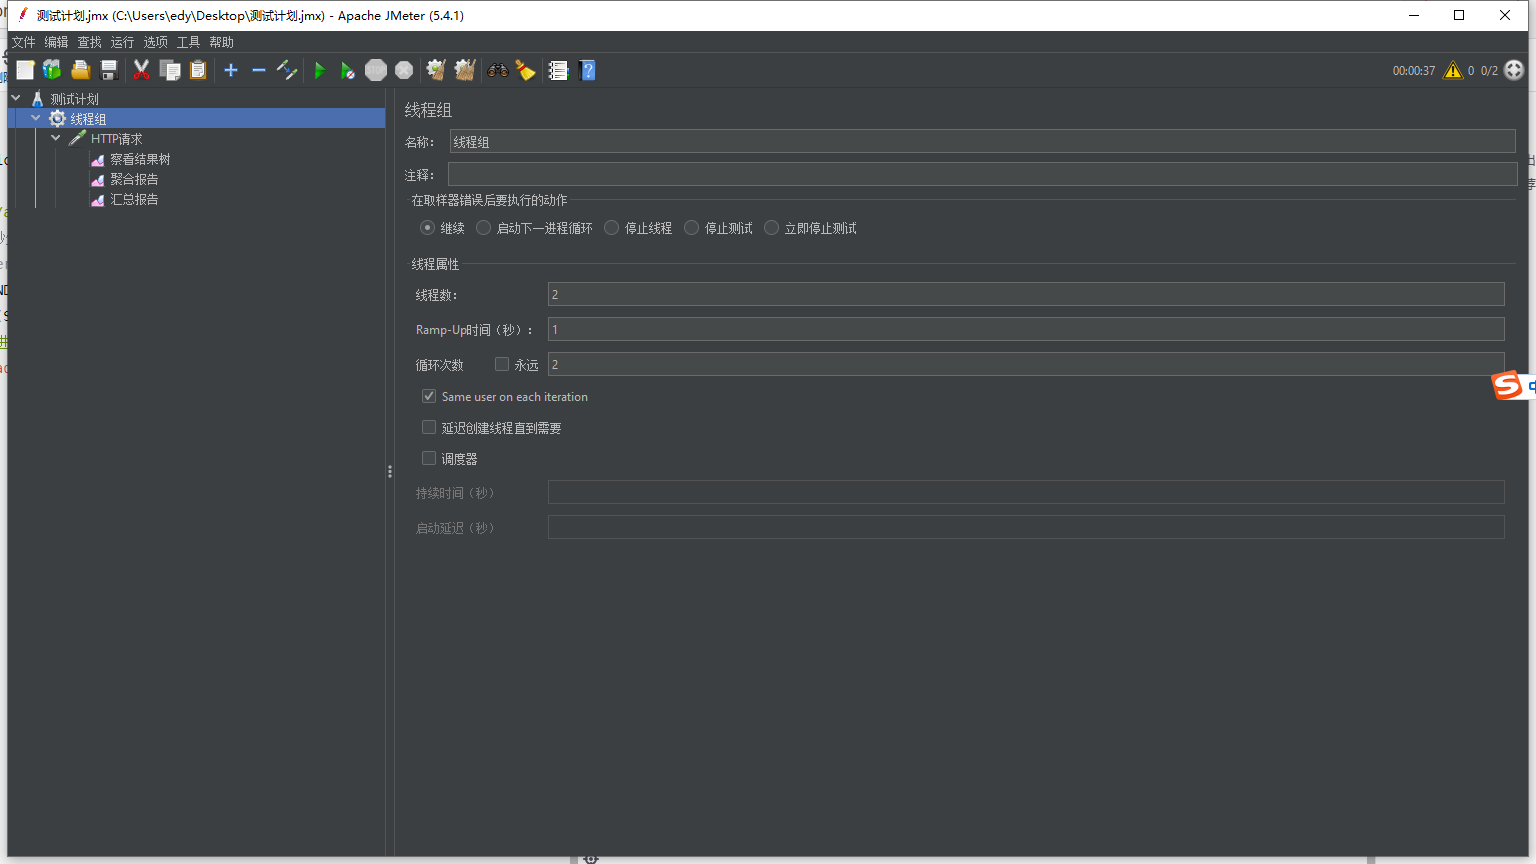Clear all results double broom icon

click(x=464, y=70)
